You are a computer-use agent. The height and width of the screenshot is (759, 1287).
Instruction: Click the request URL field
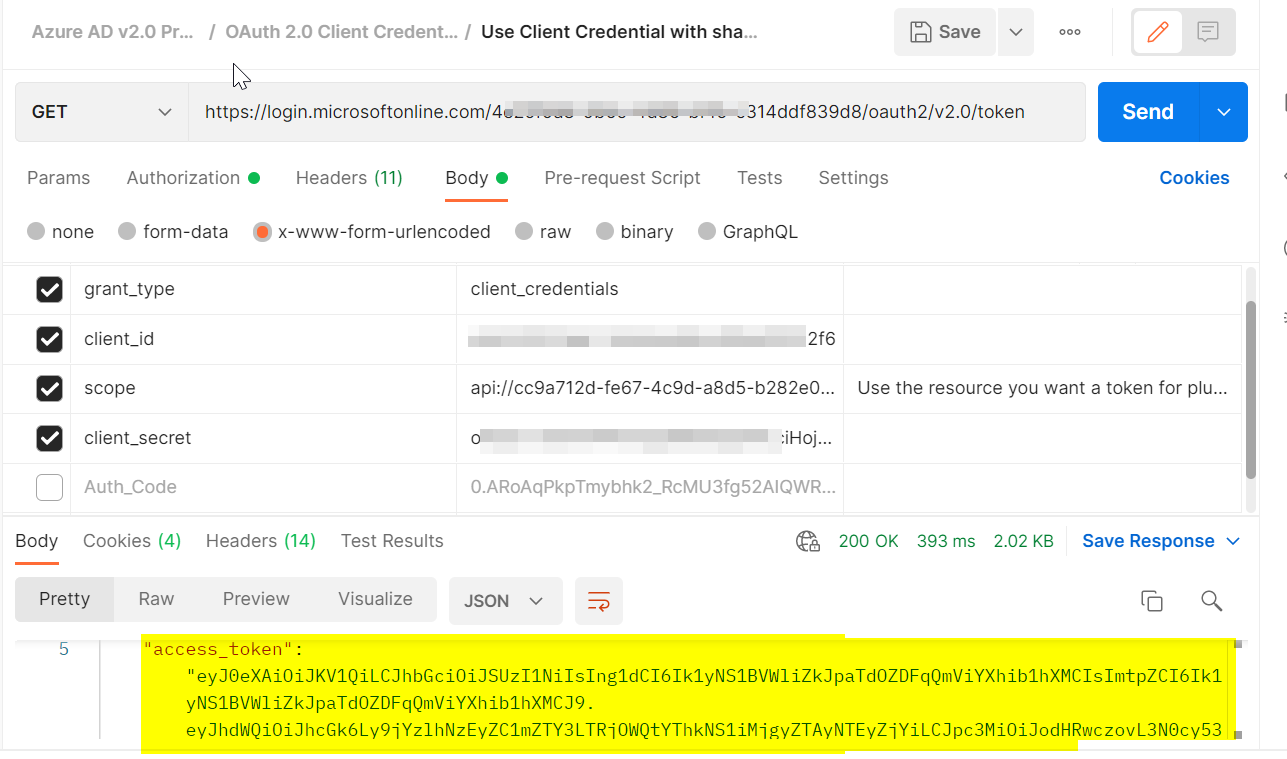(636, 112)
